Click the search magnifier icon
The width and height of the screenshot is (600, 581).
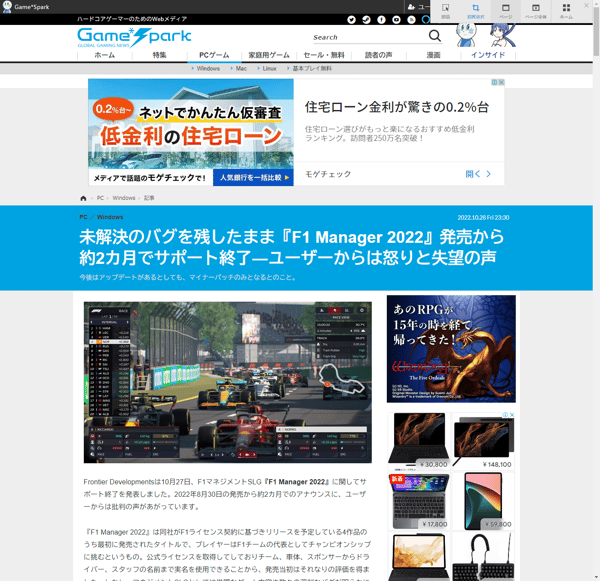click(x=435, y=36)
